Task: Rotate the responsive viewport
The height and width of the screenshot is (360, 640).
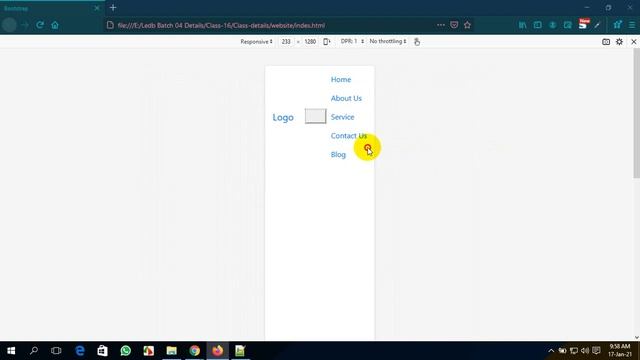Action: pyautogui.click(x=327, y=42)
